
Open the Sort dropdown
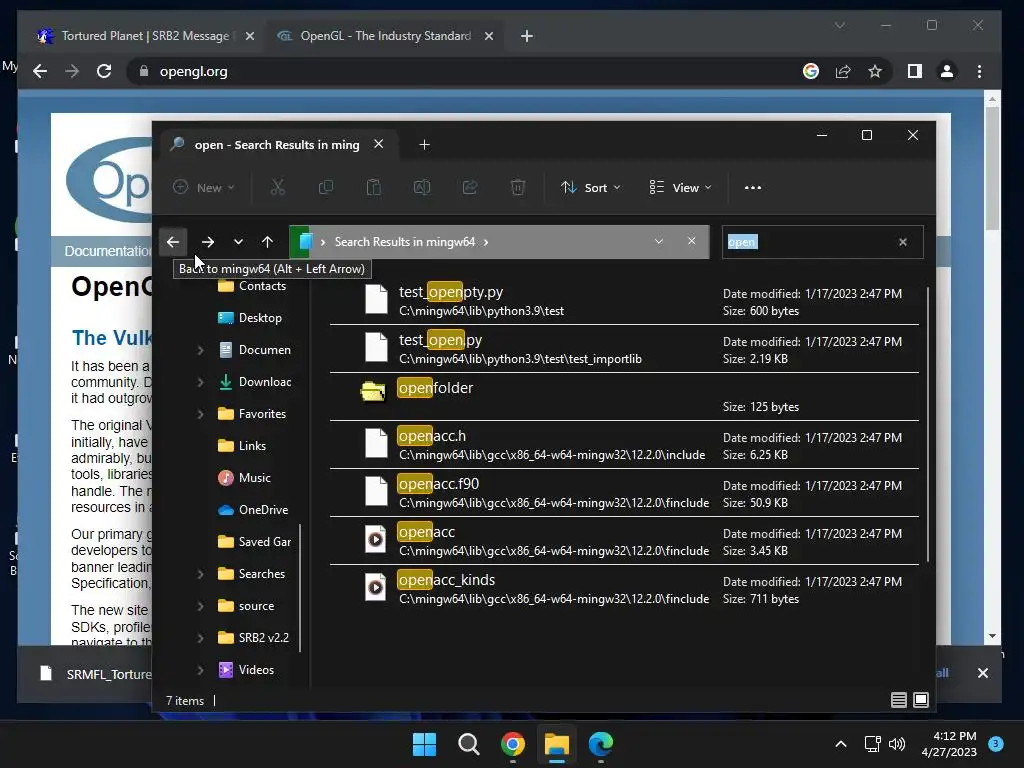[590, 188]
